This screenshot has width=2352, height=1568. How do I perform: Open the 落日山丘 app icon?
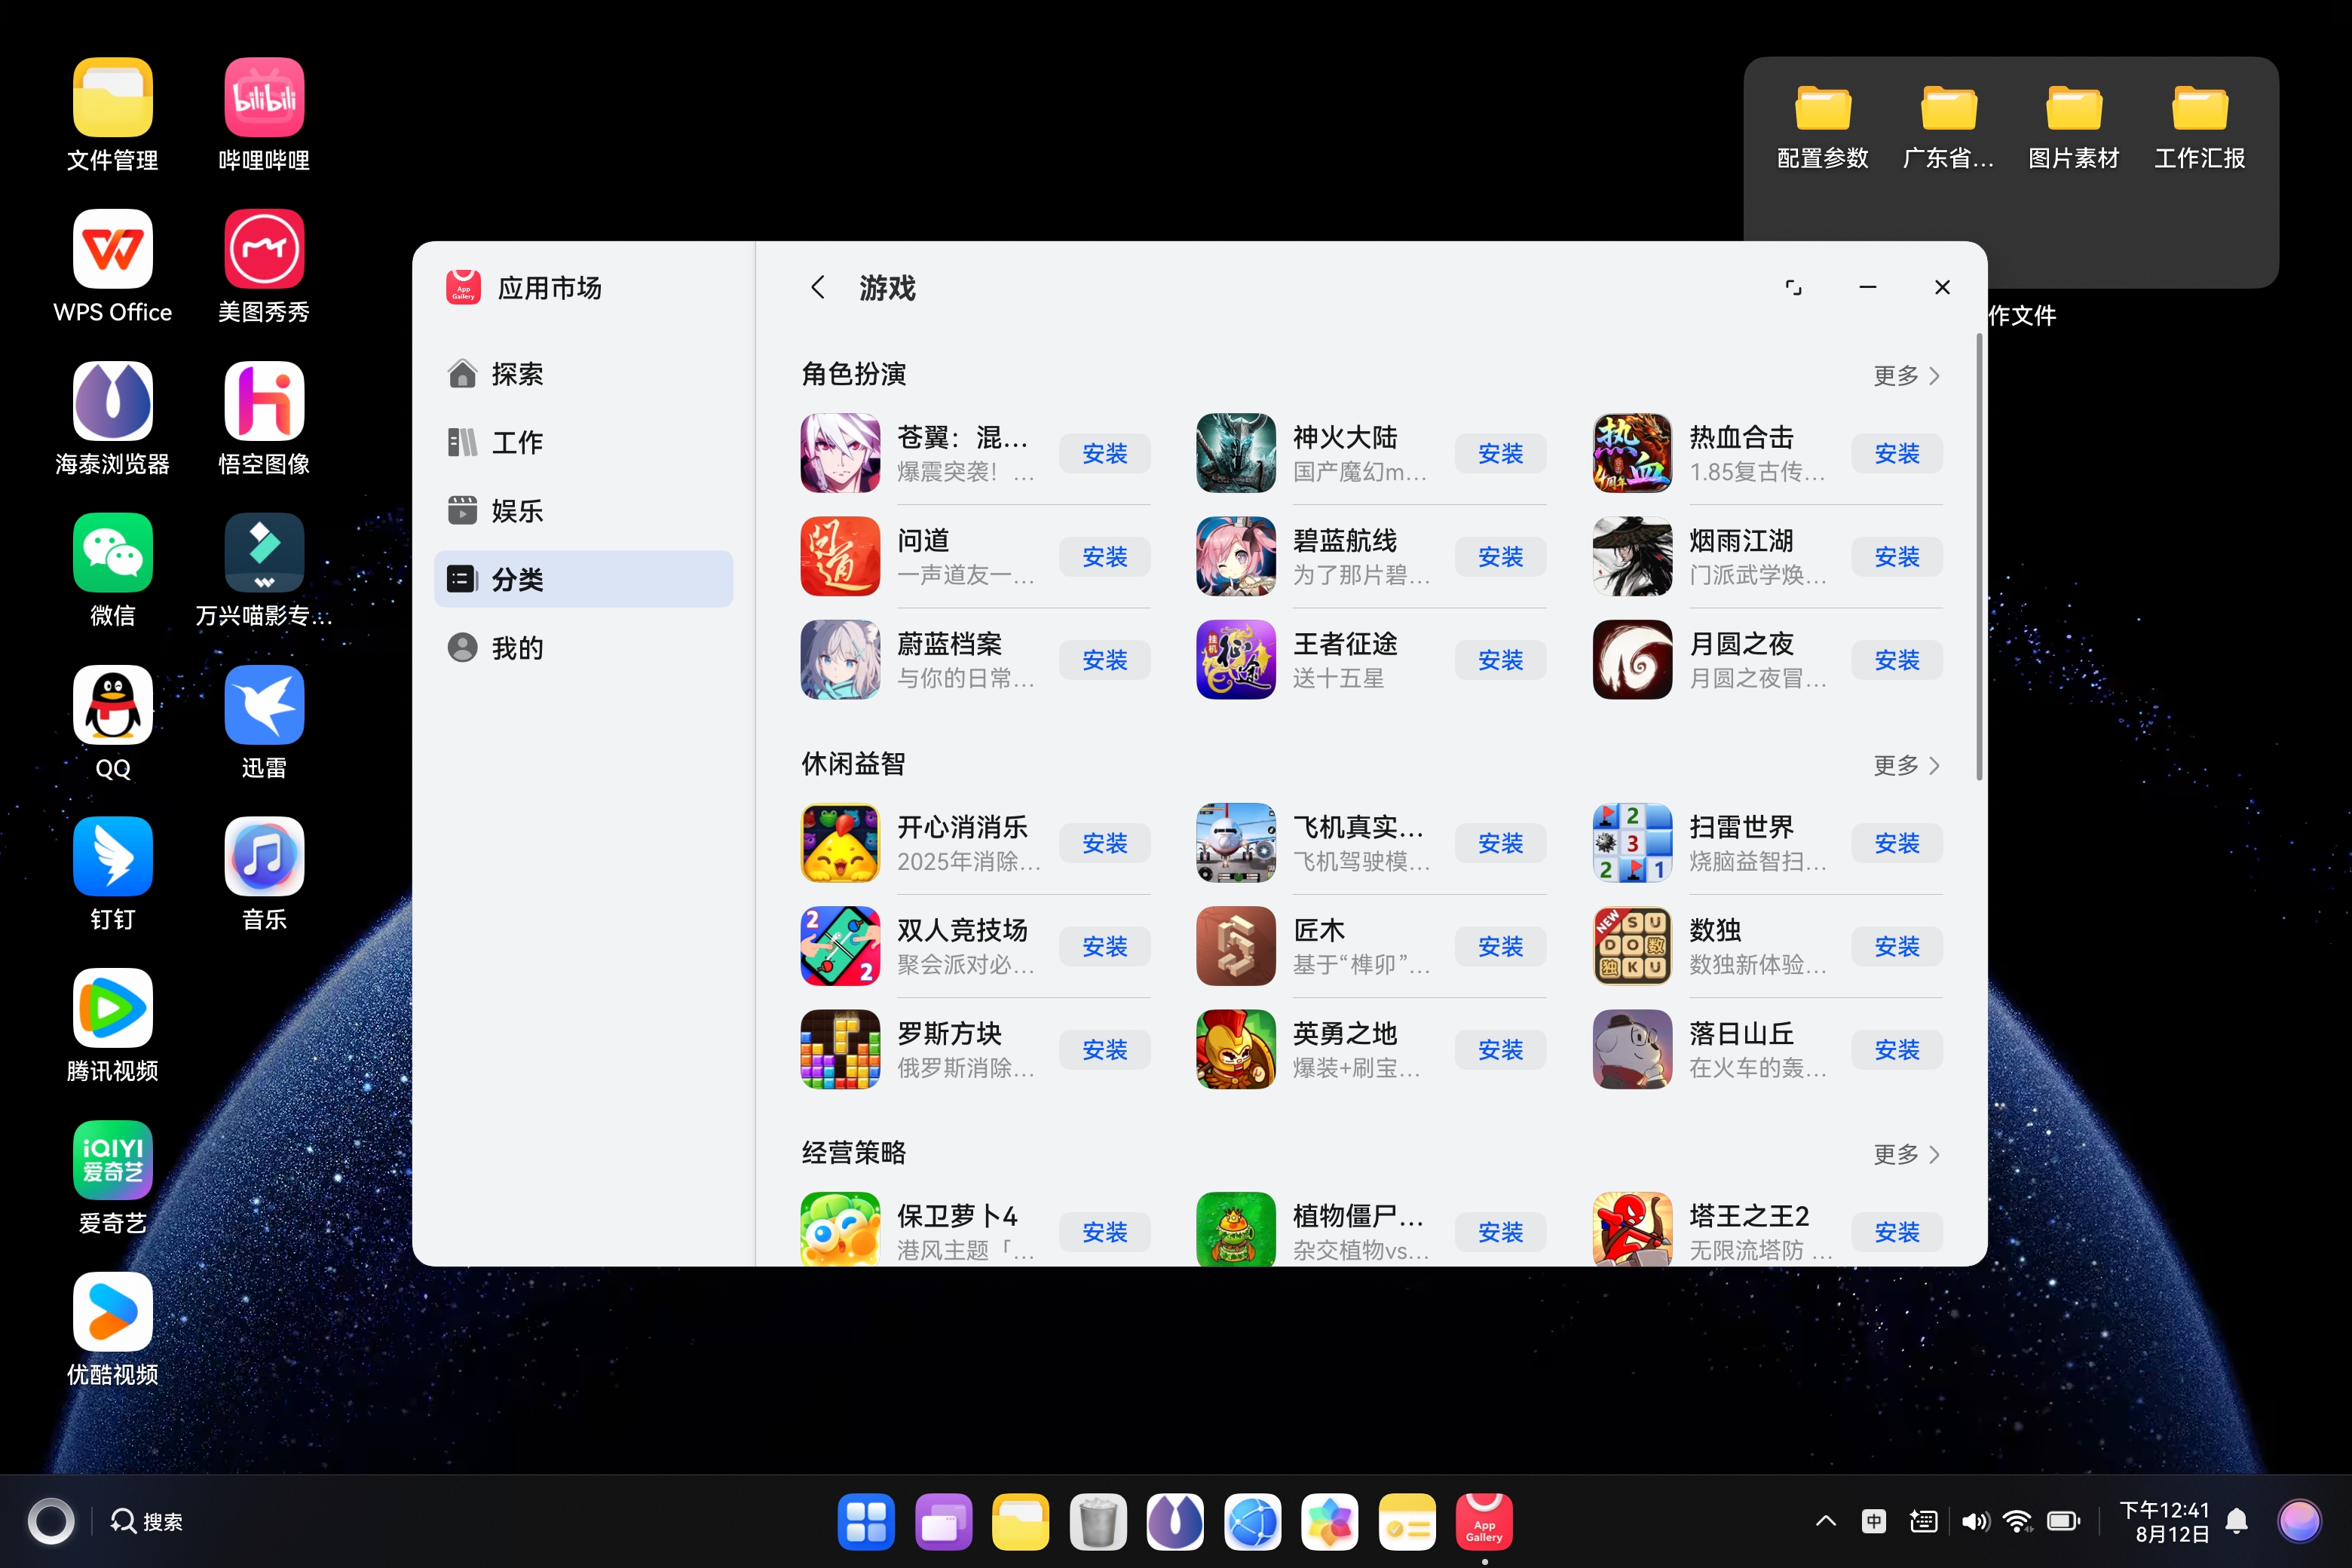point(1632,1049)
